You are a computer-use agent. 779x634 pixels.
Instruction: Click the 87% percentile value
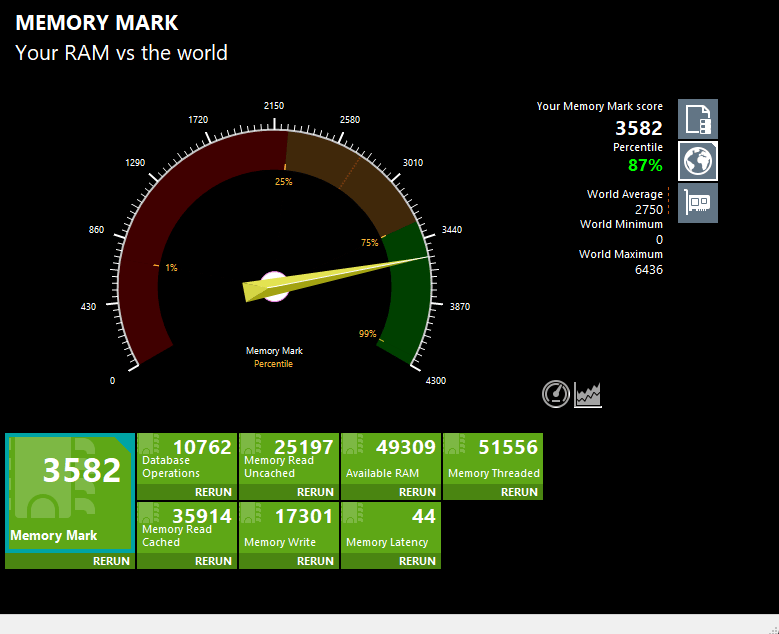point(645,165)
